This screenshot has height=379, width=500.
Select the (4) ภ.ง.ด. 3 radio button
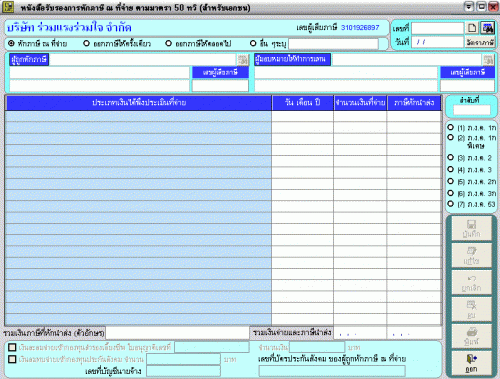click(x=451, y=169)
